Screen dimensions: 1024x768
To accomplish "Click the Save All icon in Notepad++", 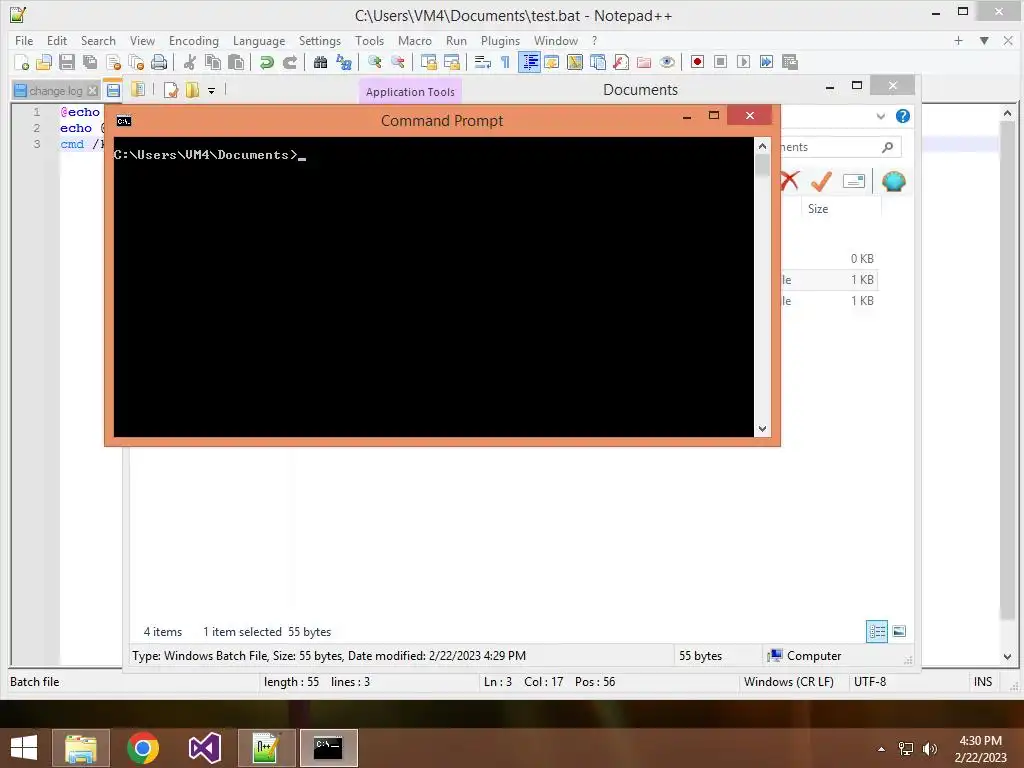I will click(x=89, y=62).
